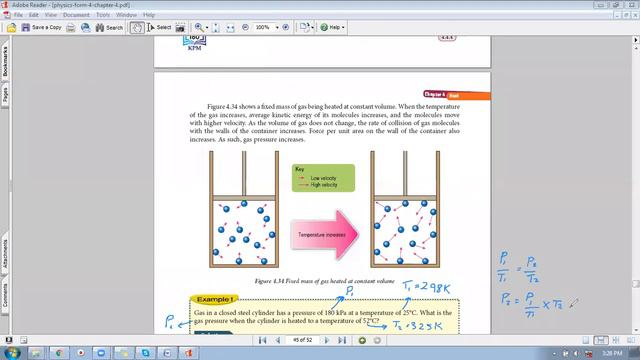640x360 pixels.
Task: Click the page number field 45 of 52
Action: [303, 340]
